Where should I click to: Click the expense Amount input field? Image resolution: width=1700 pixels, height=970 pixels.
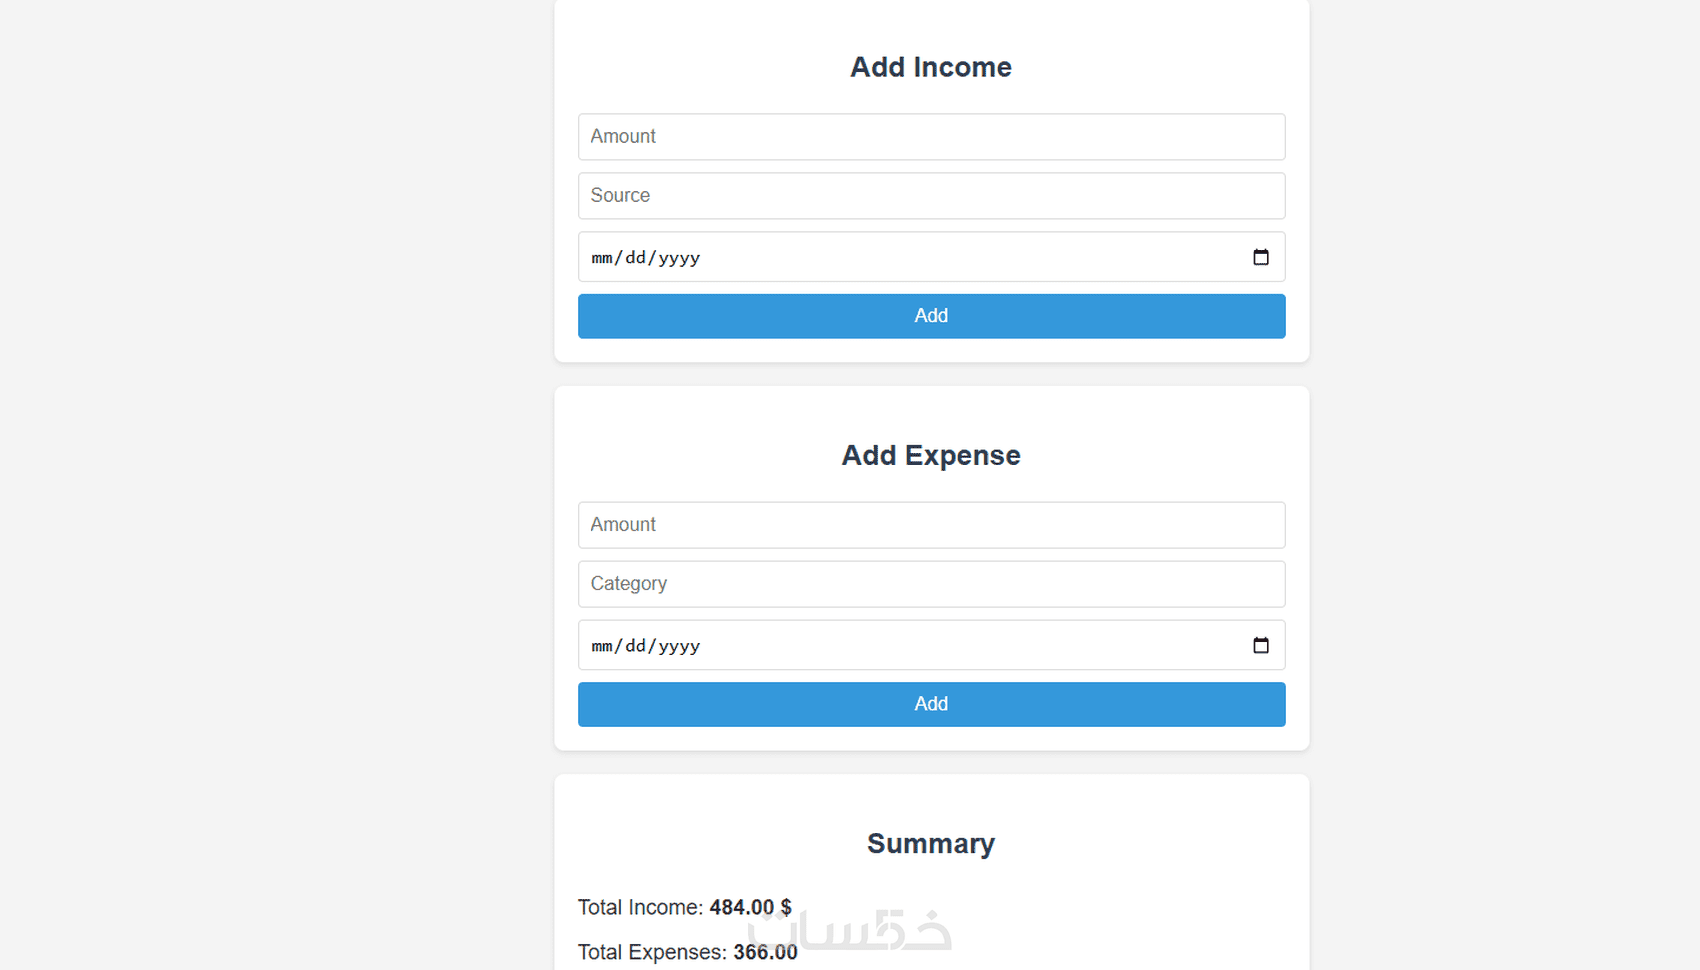931,524
